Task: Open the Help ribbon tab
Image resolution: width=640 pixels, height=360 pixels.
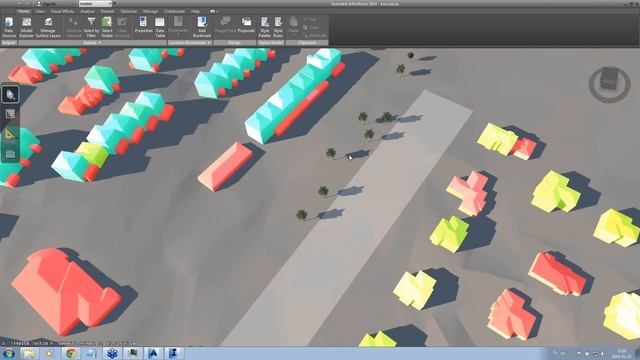Action: point(196,11)
